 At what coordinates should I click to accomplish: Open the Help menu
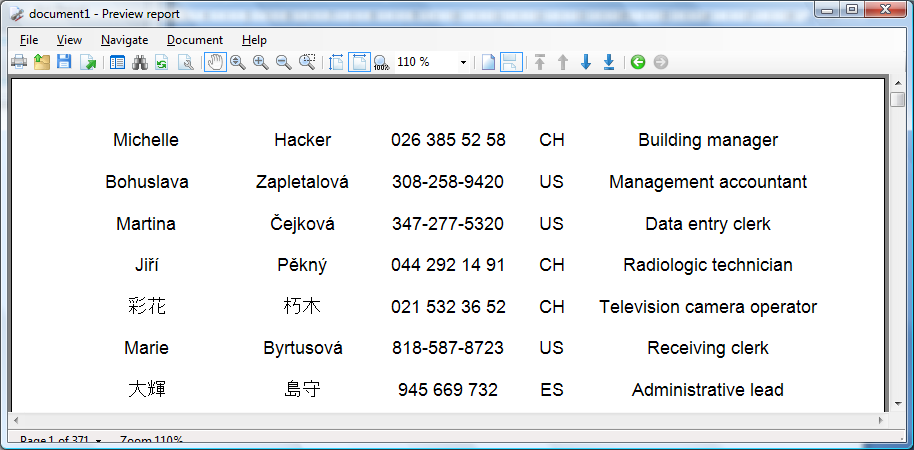[254, 40]
